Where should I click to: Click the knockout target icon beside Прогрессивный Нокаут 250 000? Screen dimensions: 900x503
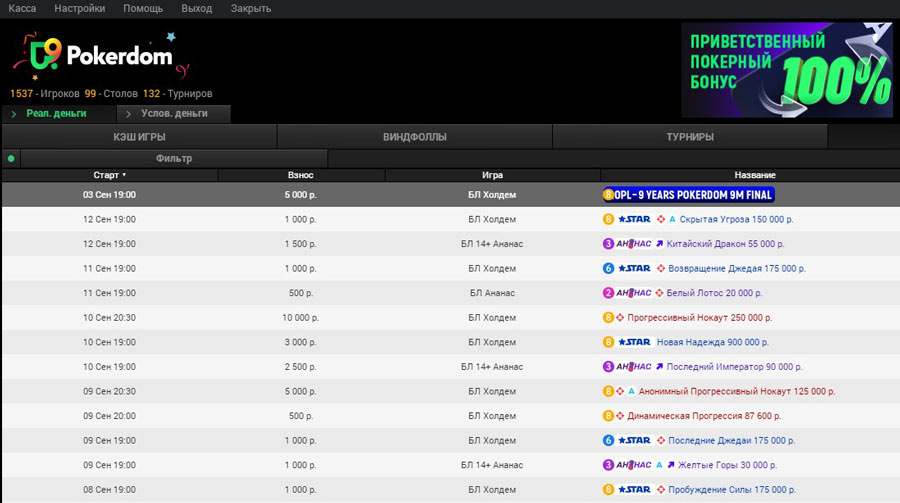[x=621, y=317]
